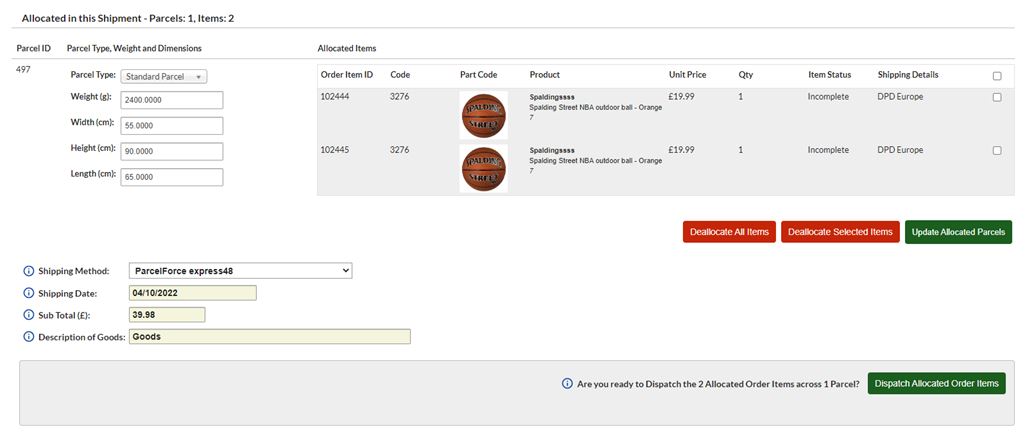Open the Parcel Type dropdown
The width and height of the screenshot is (1030, 436).
(x=163, y=76)
